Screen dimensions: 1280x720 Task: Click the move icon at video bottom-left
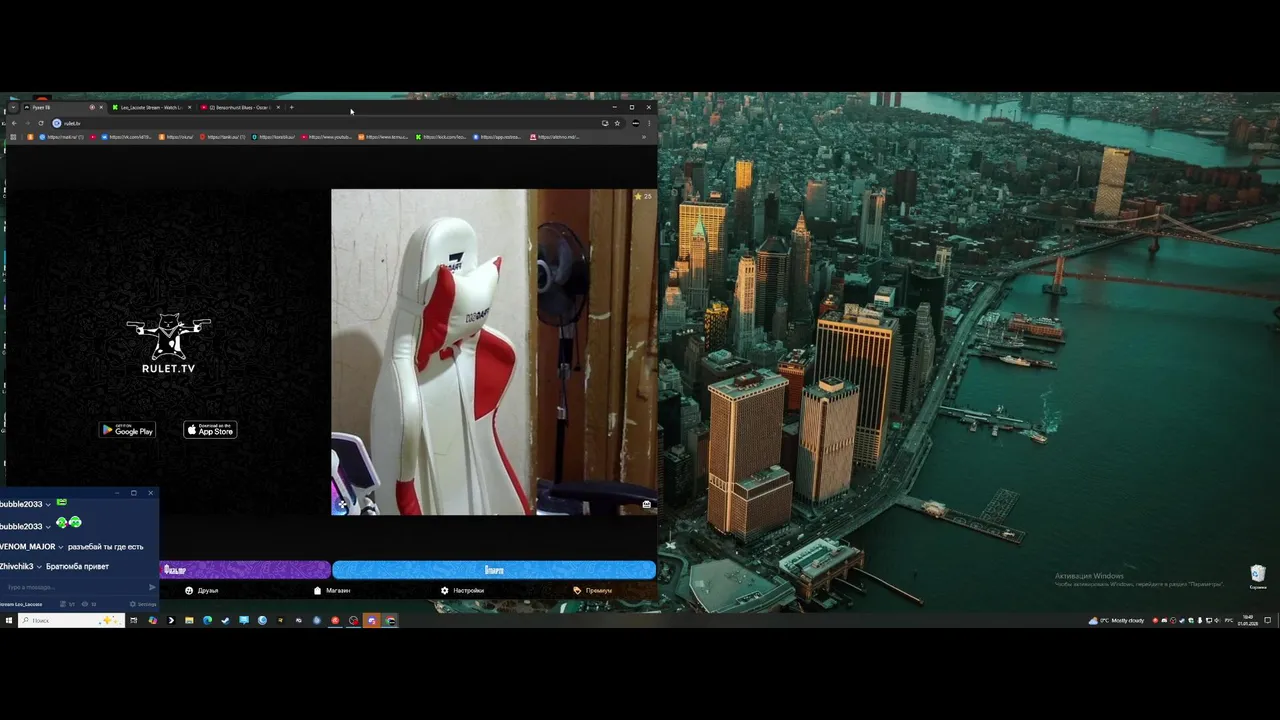342,504
